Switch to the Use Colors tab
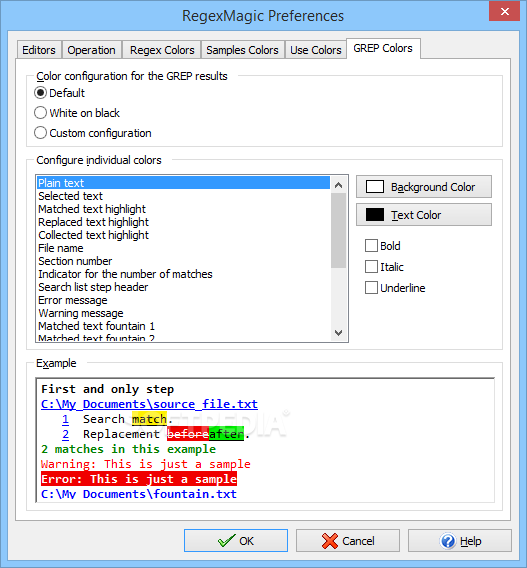 (x=315, y=50)
